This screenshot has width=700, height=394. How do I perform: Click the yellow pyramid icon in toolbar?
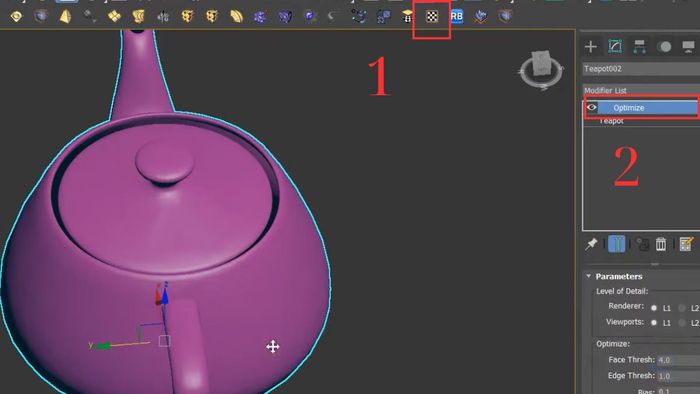65,17
